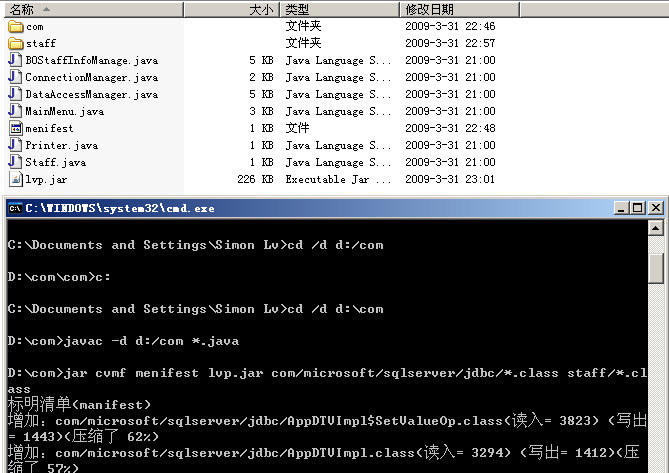Close the cmd.exe window
This screenshot has width=669, height=473.
pos(656,208)
